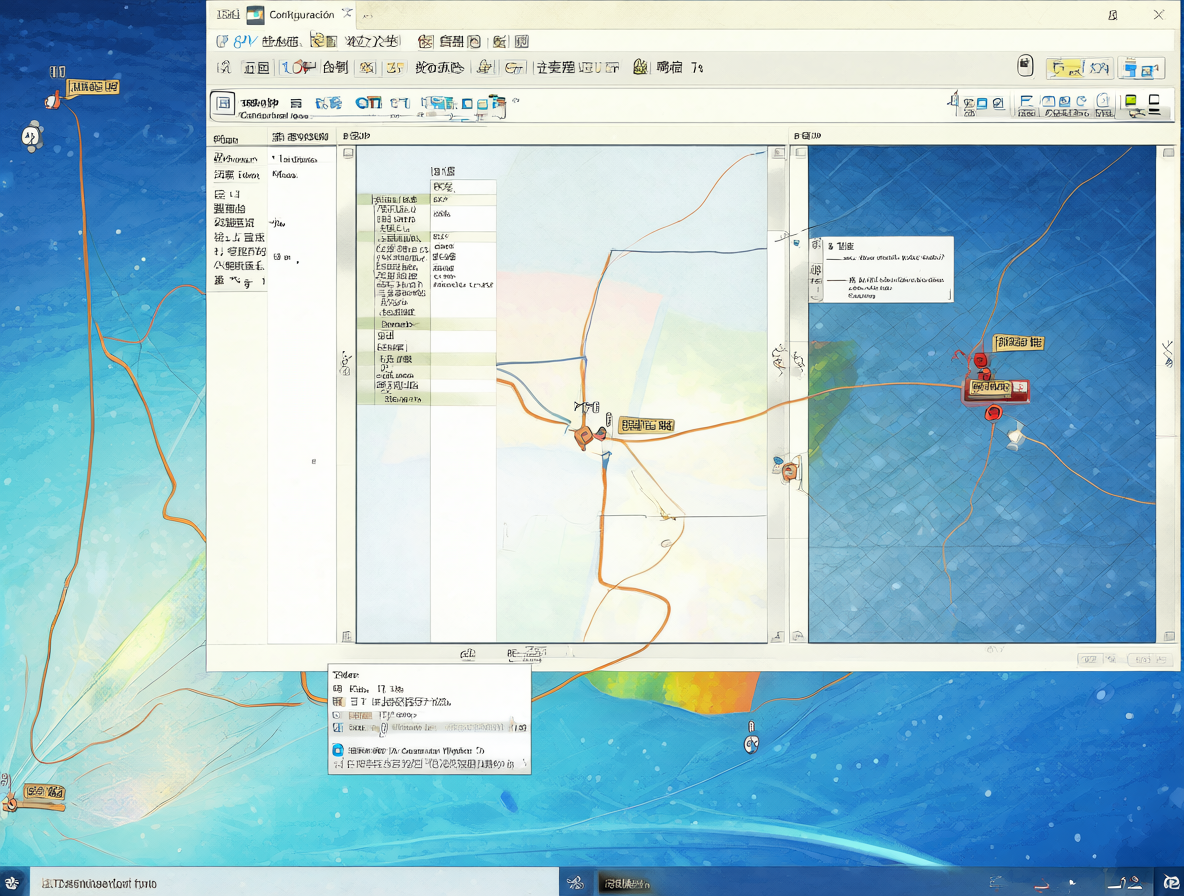Select the white pawn-shaped marker in the blue map
The image size is (1184, 896).
pyautogui.click(x=1015, y=436)
